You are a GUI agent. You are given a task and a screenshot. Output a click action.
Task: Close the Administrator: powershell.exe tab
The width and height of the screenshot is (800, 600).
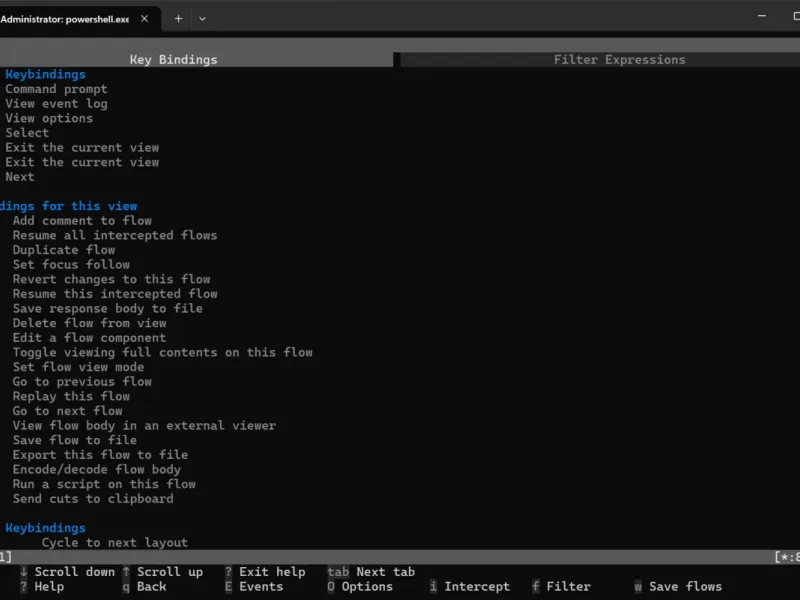[144, 19]
